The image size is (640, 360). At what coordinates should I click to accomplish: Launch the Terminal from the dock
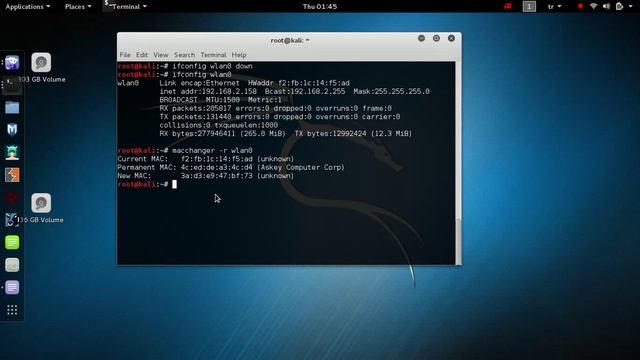[12, 85]
